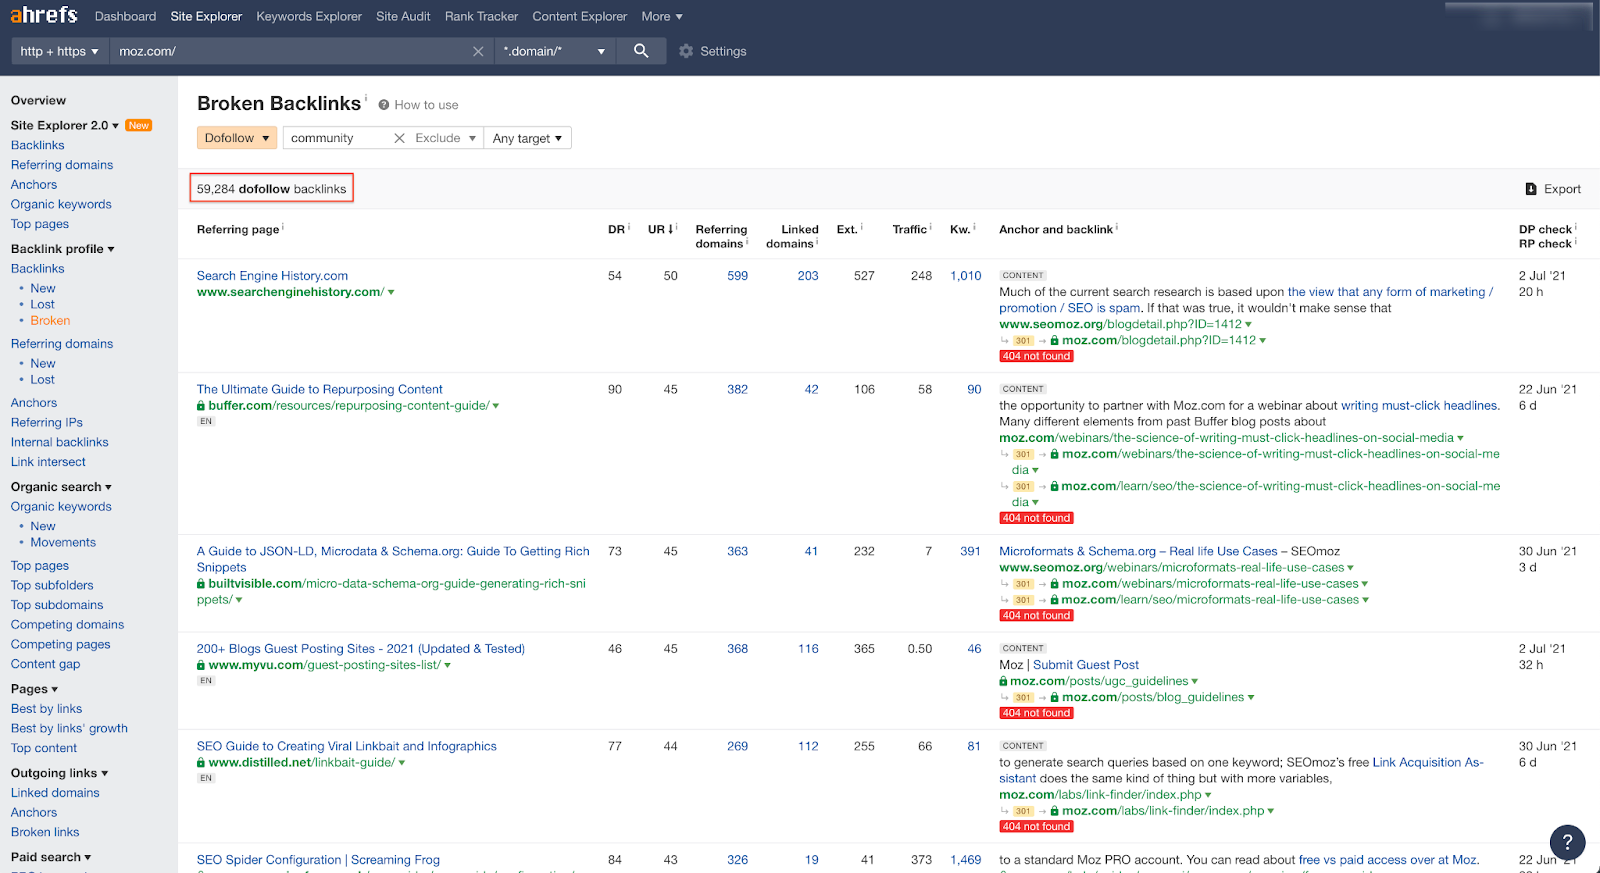Click the Link Acquisition Assistant anchor link

[1428, 763]
